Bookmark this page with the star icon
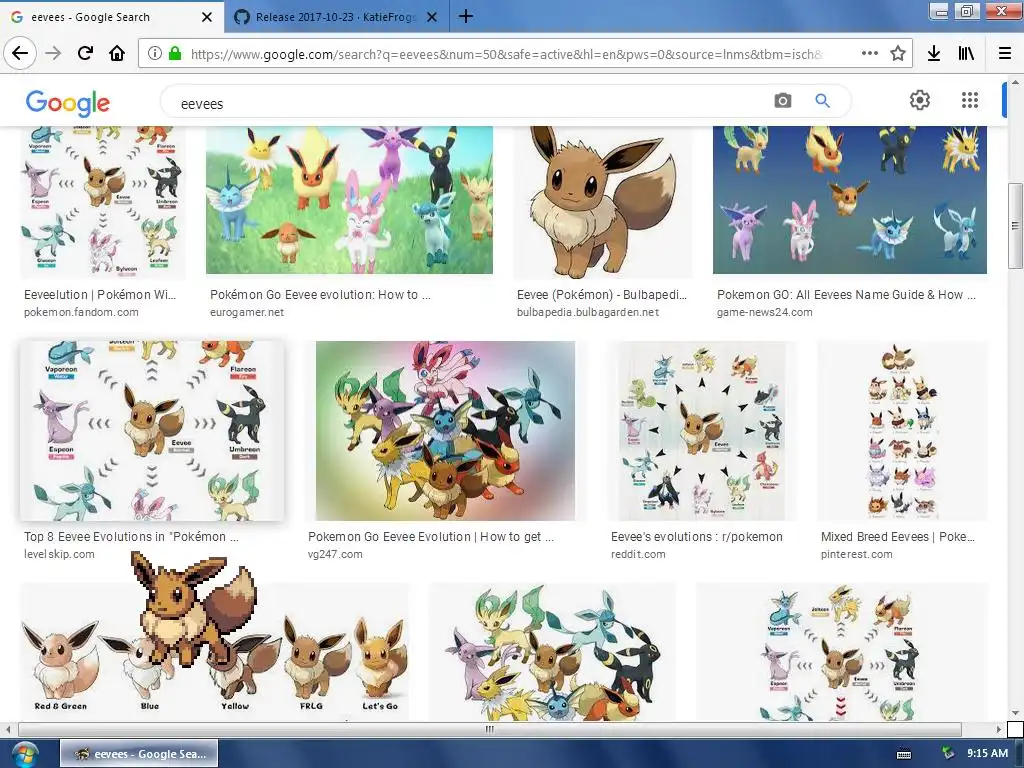 [898, 54]
